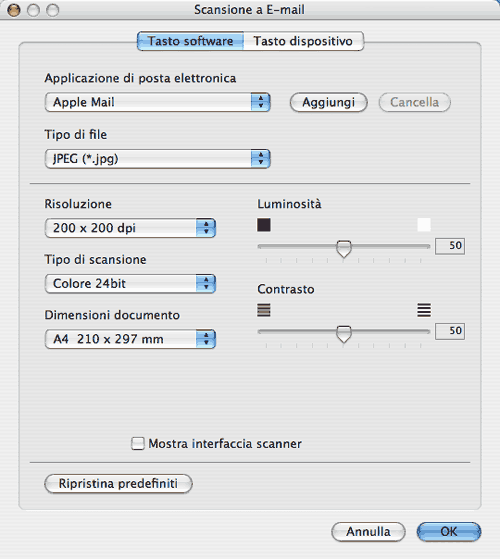
Task: Enable Mostra interfaccia scanner checkbox
Action: pyautogui.click(x=138, y=444)
